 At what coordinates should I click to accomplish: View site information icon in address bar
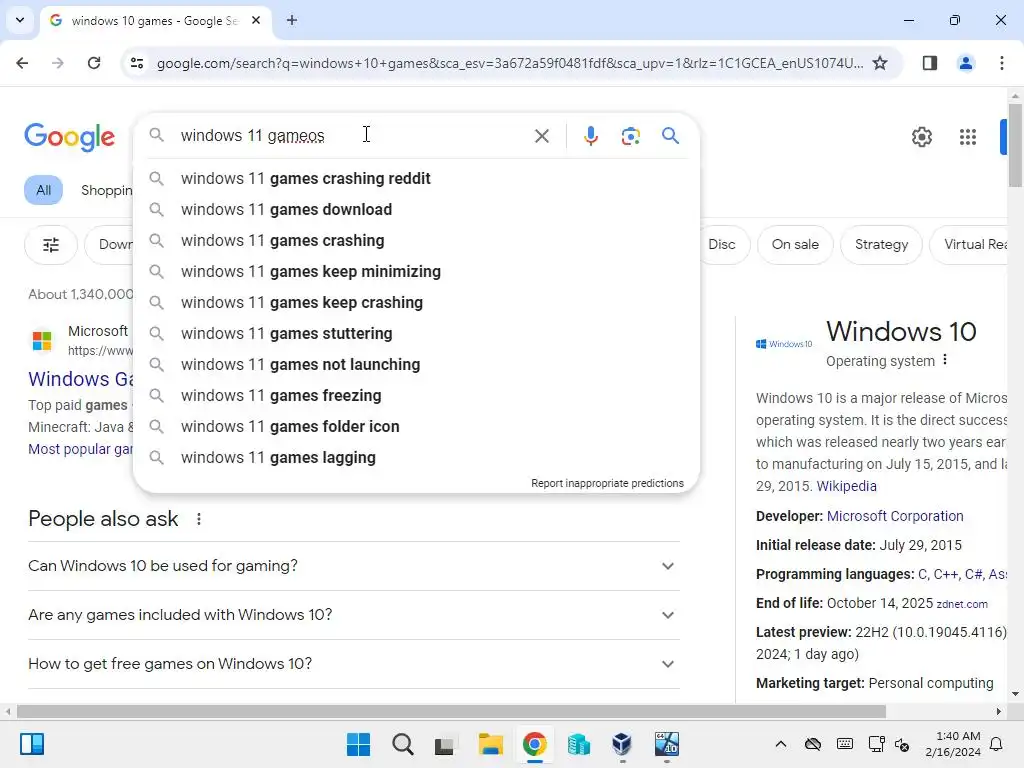pyautogui.click(x=136, y=63)
